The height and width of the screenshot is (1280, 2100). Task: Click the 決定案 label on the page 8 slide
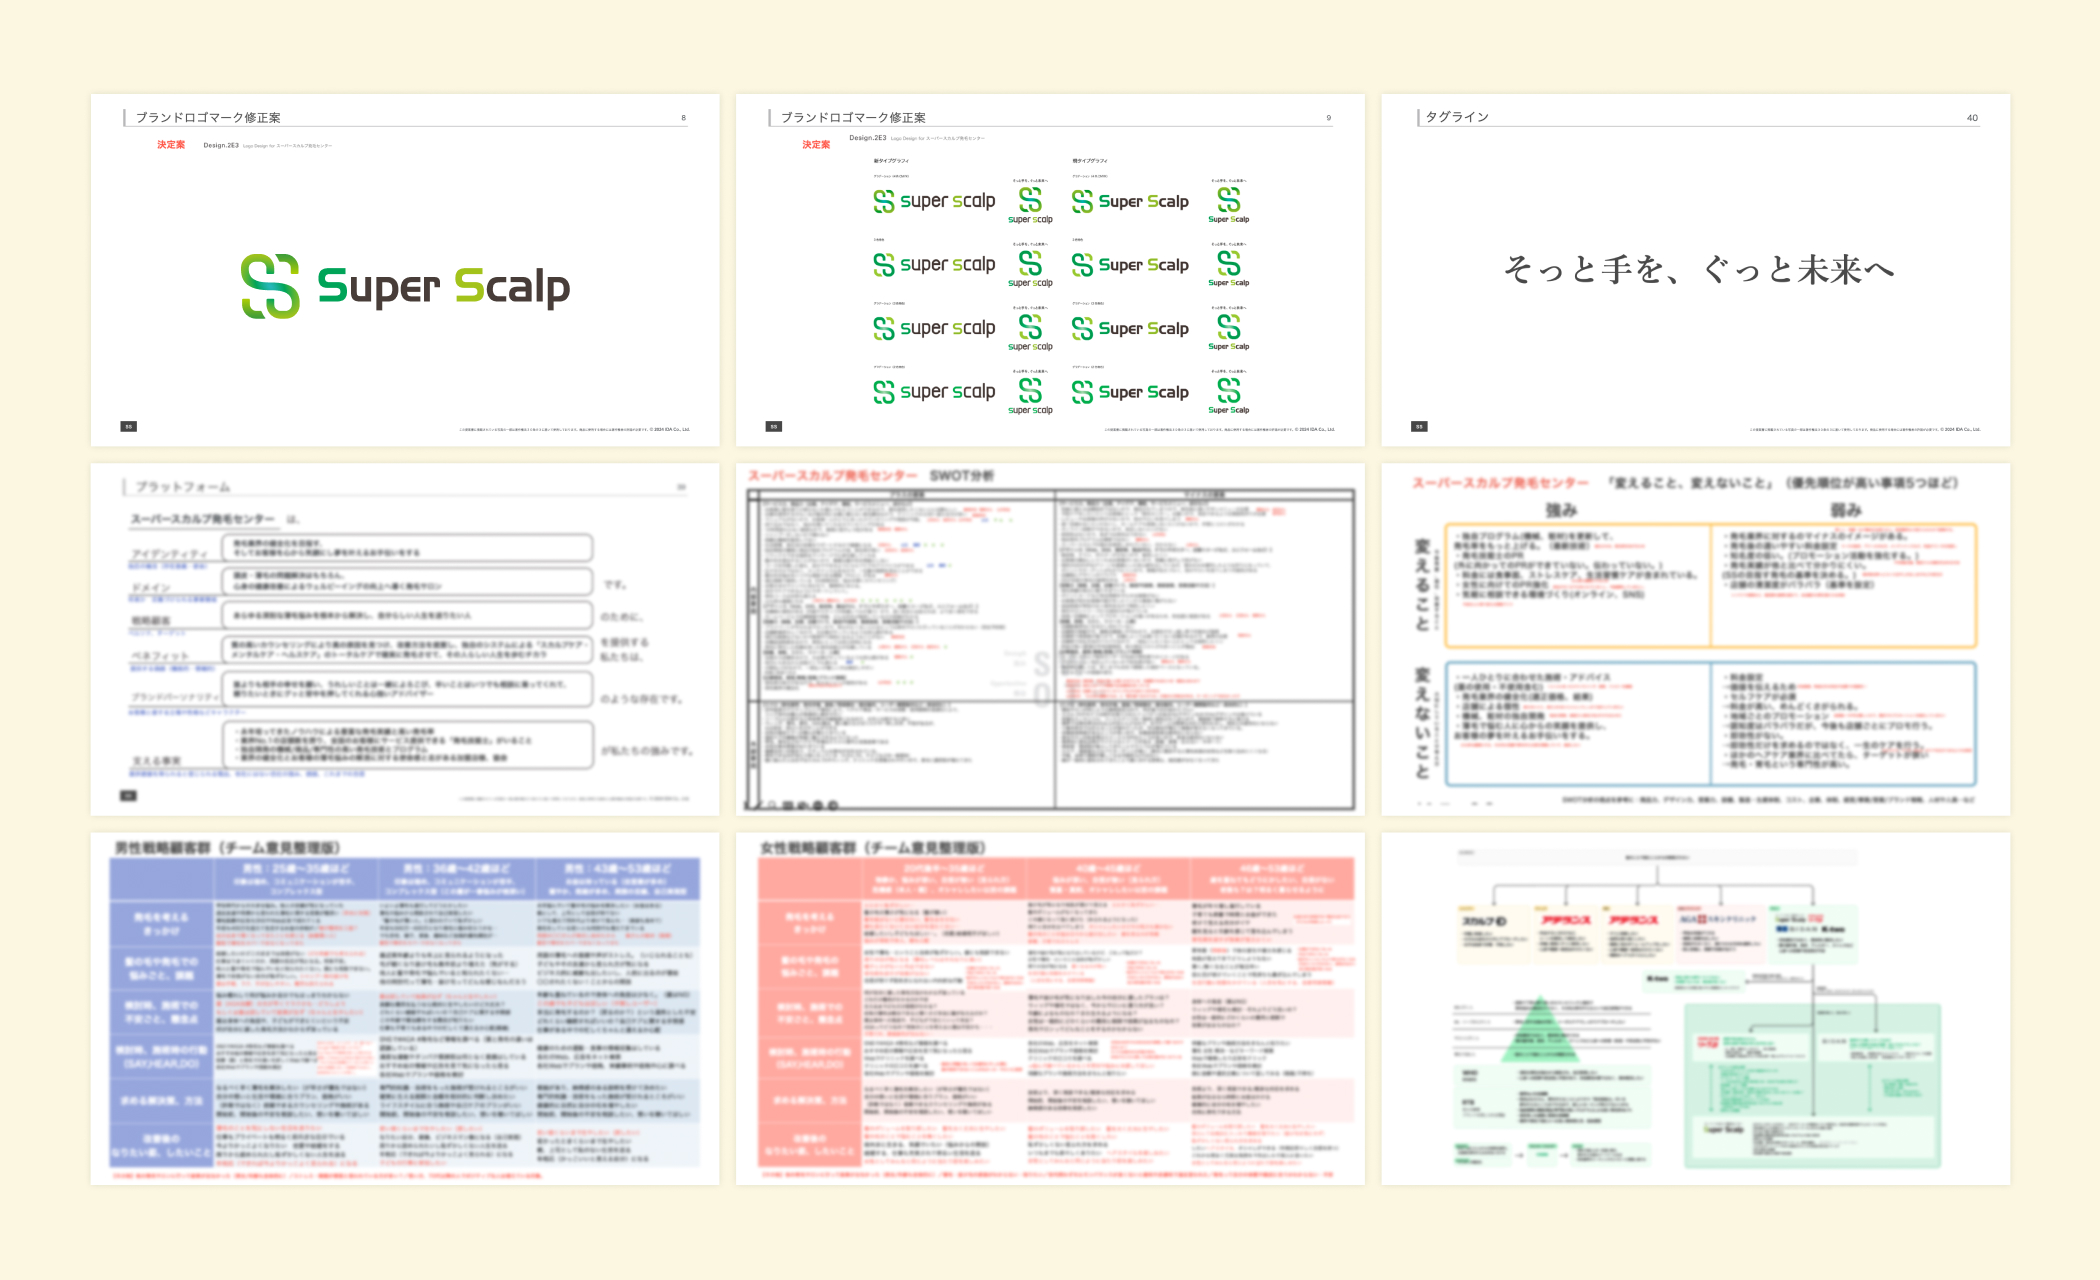coord(171,145)
